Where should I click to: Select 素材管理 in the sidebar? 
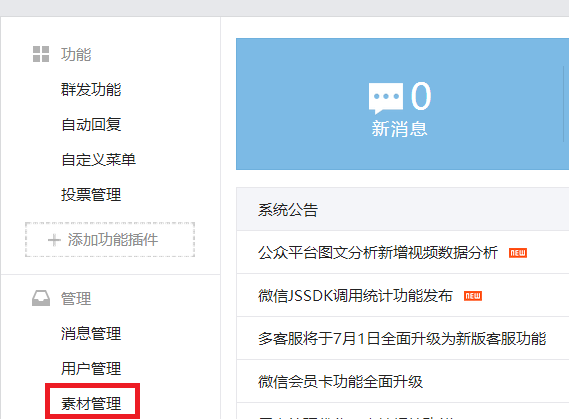[x=91, y=403]
